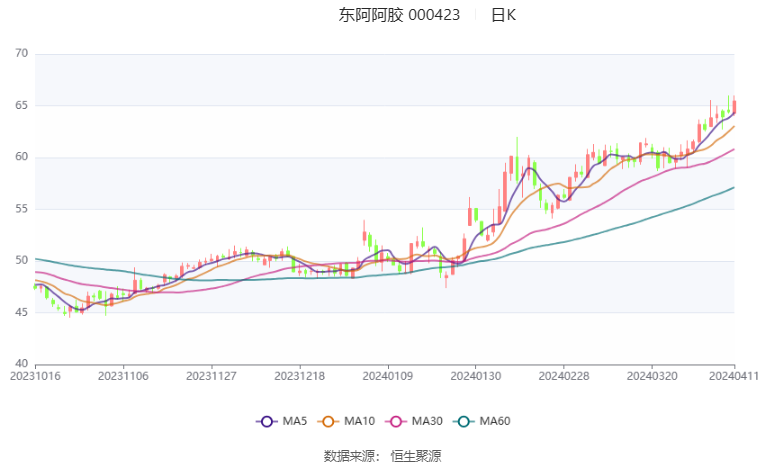Click the 70 price axis label
The image size is (765, 465).
coord(21,53)
